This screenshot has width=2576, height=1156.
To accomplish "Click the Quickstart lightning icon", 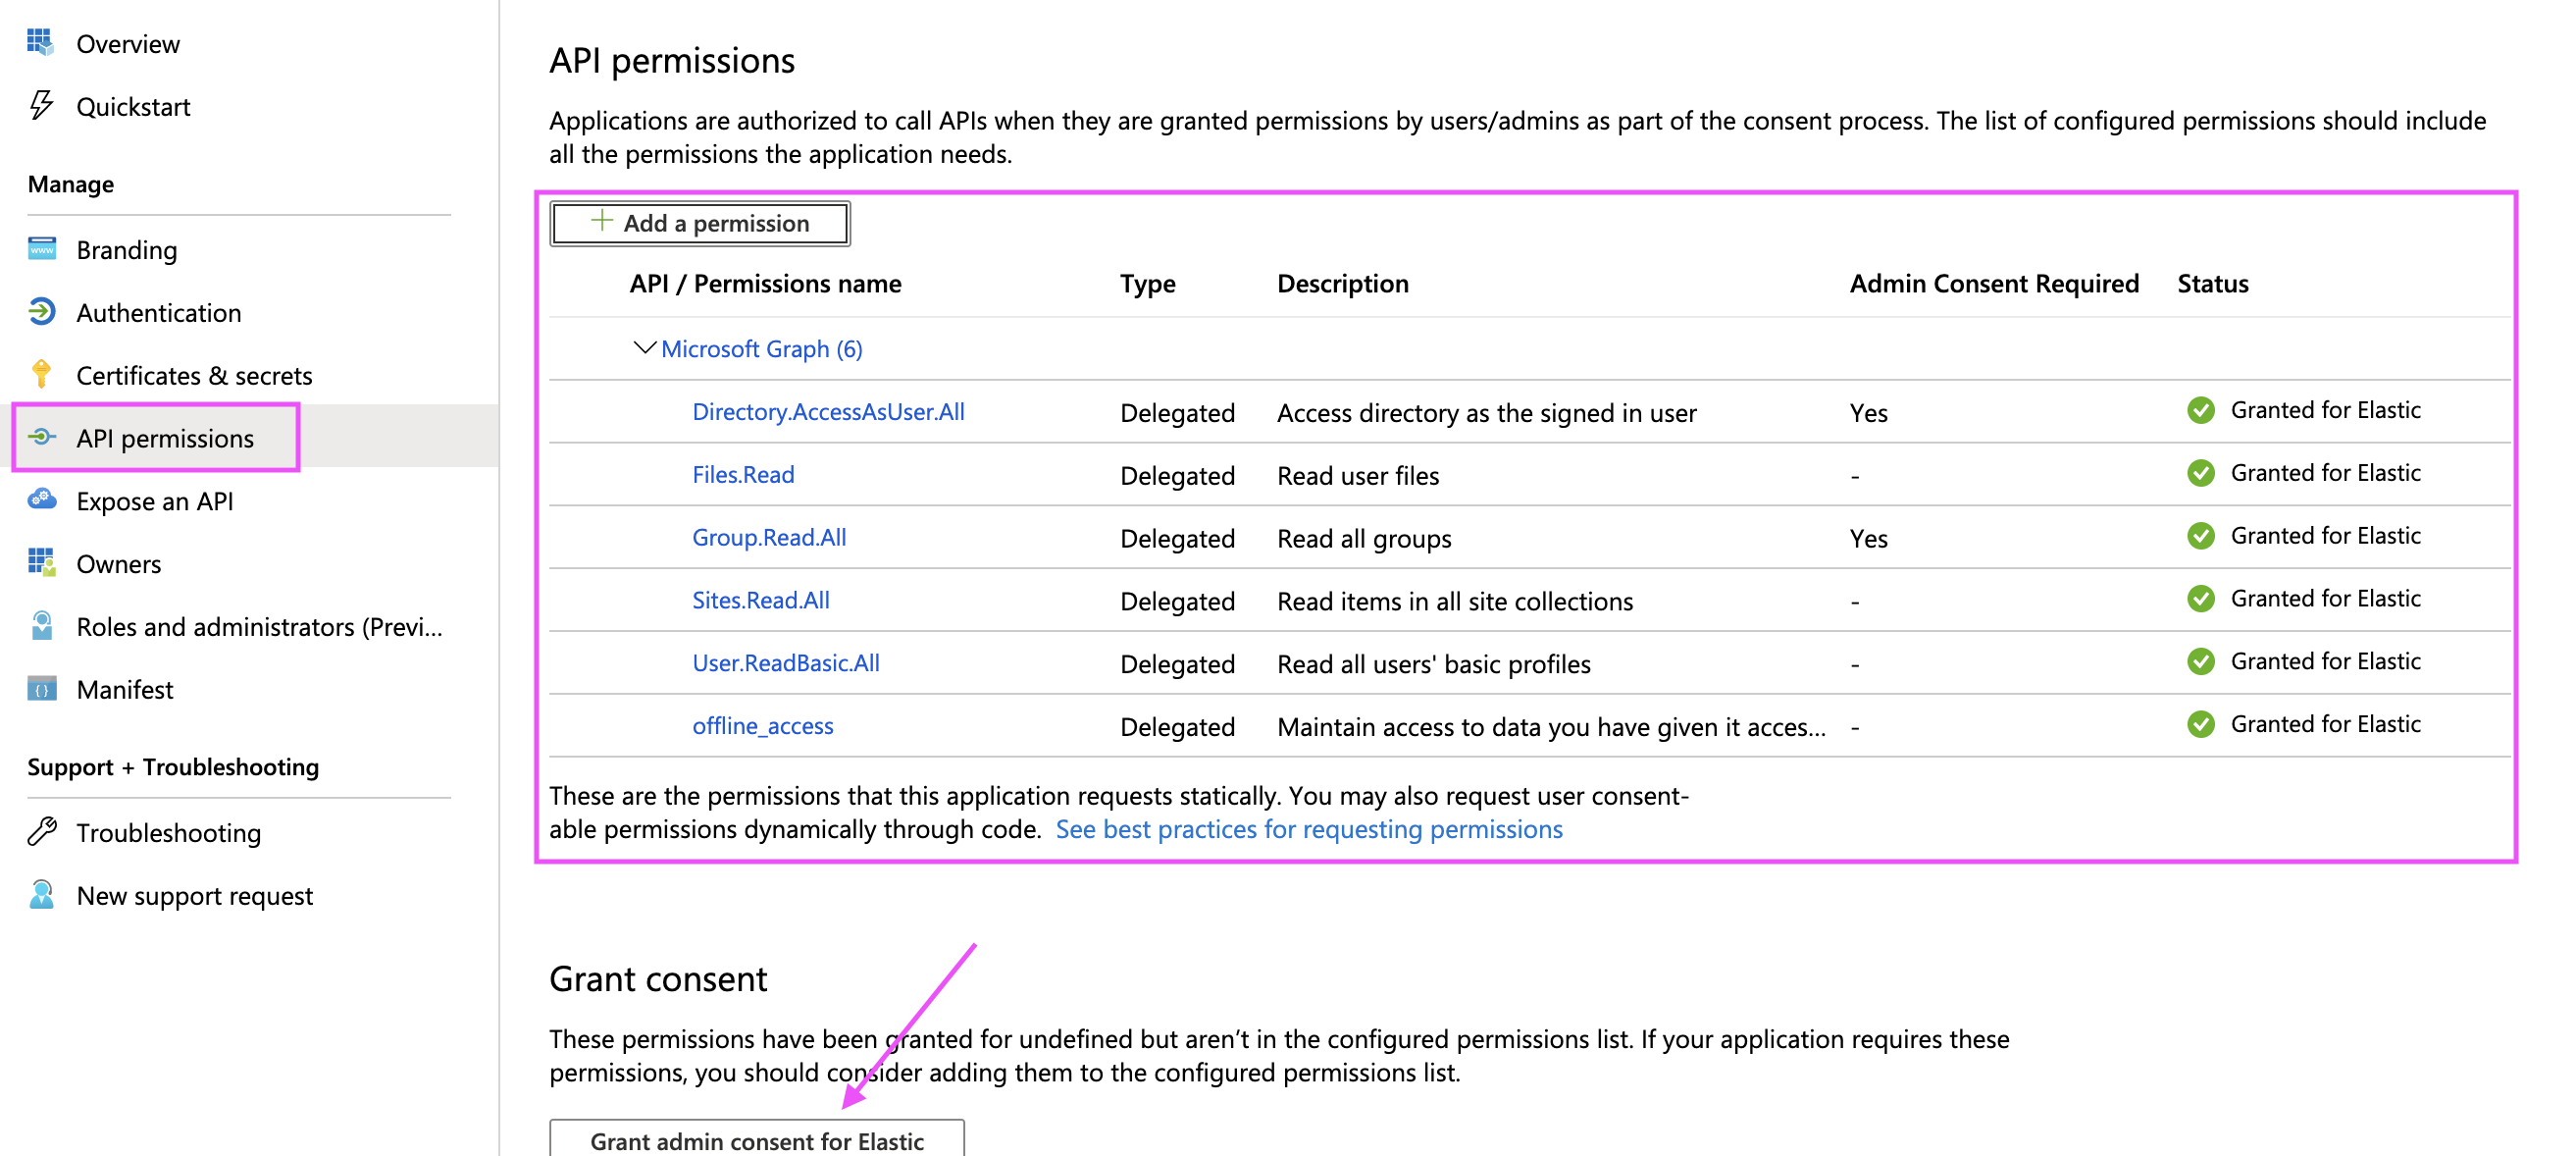I will (x=40, y=105).
